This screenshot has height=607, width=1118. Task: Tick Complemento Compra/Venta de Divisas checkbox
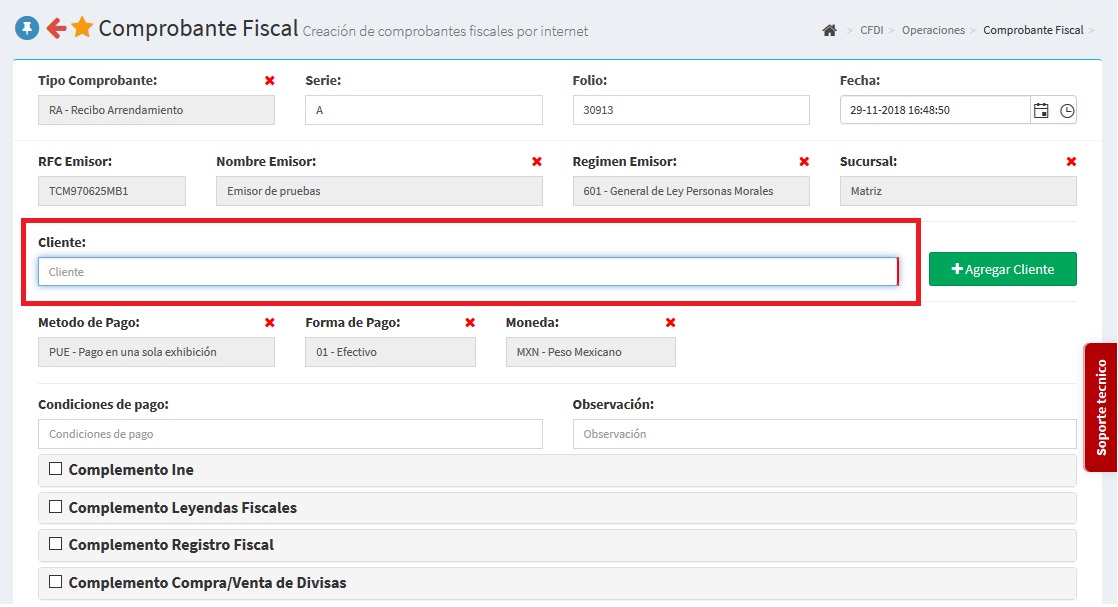point(56,581)
